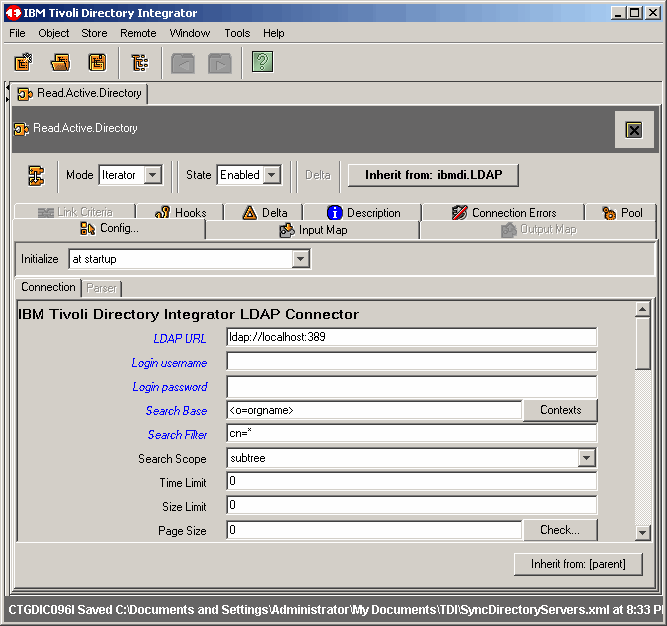Open the Description tab with info icon
This screenshot has height=626, width=667.
click(363, 212)
